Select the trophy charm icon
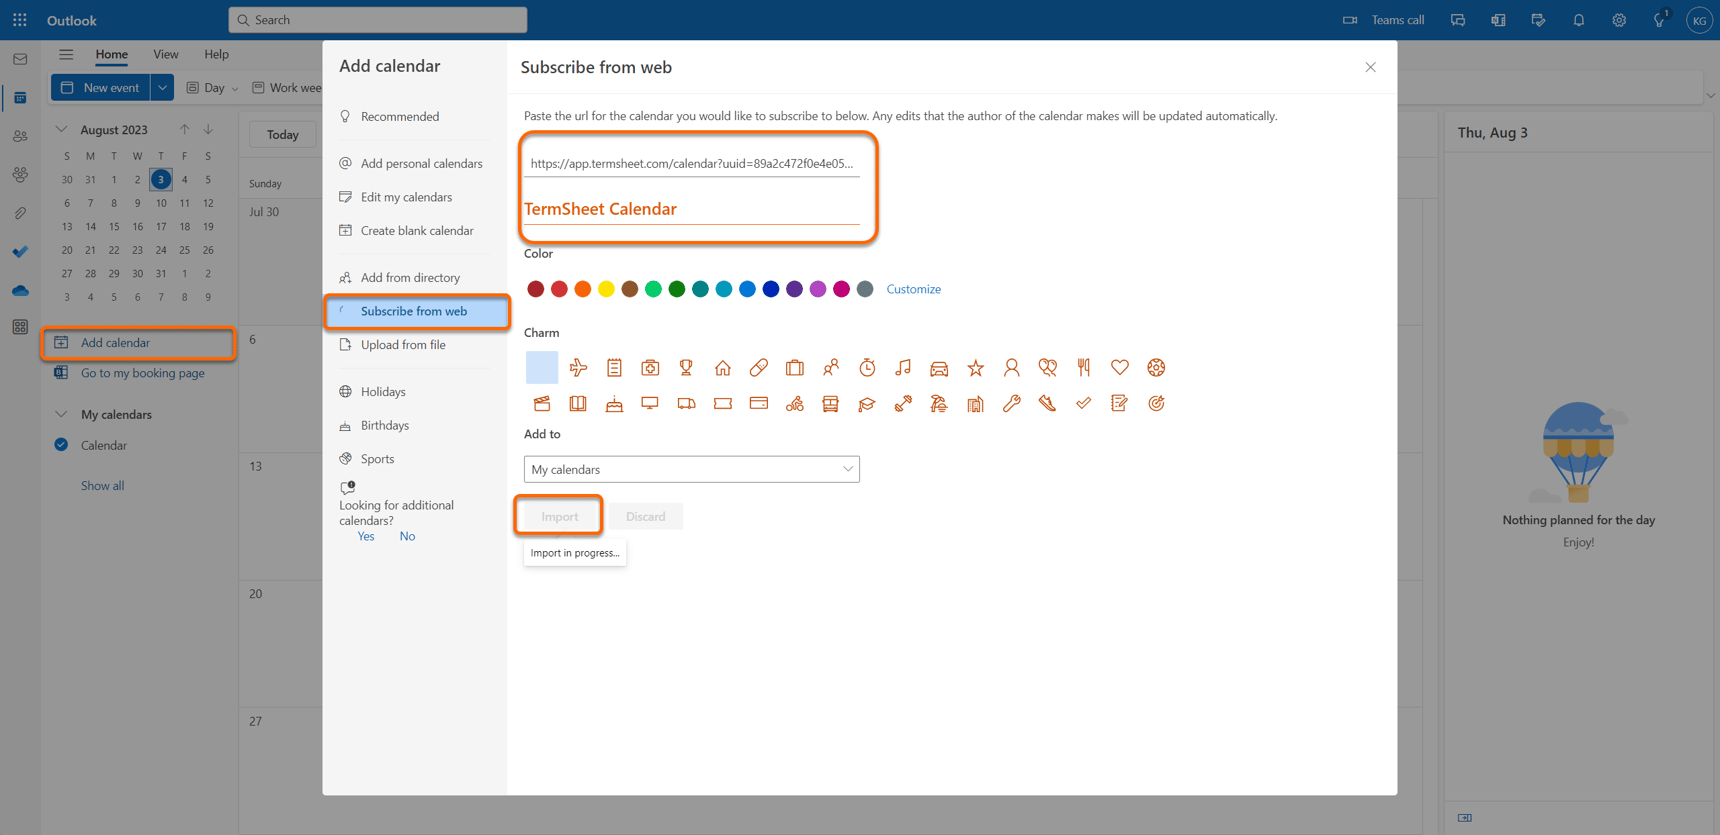This screenshot has height=835, width=1720. 686,368
